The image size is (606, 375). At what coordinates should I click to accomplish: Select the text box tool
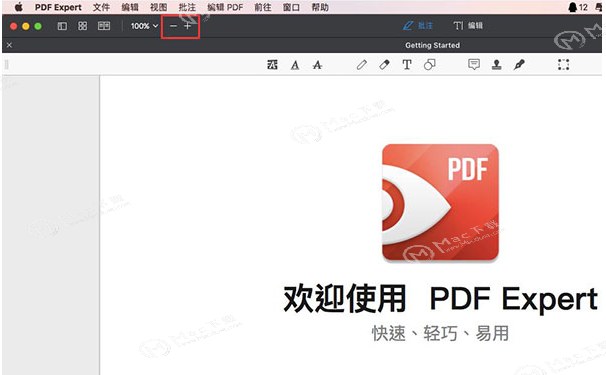(407, 65)
